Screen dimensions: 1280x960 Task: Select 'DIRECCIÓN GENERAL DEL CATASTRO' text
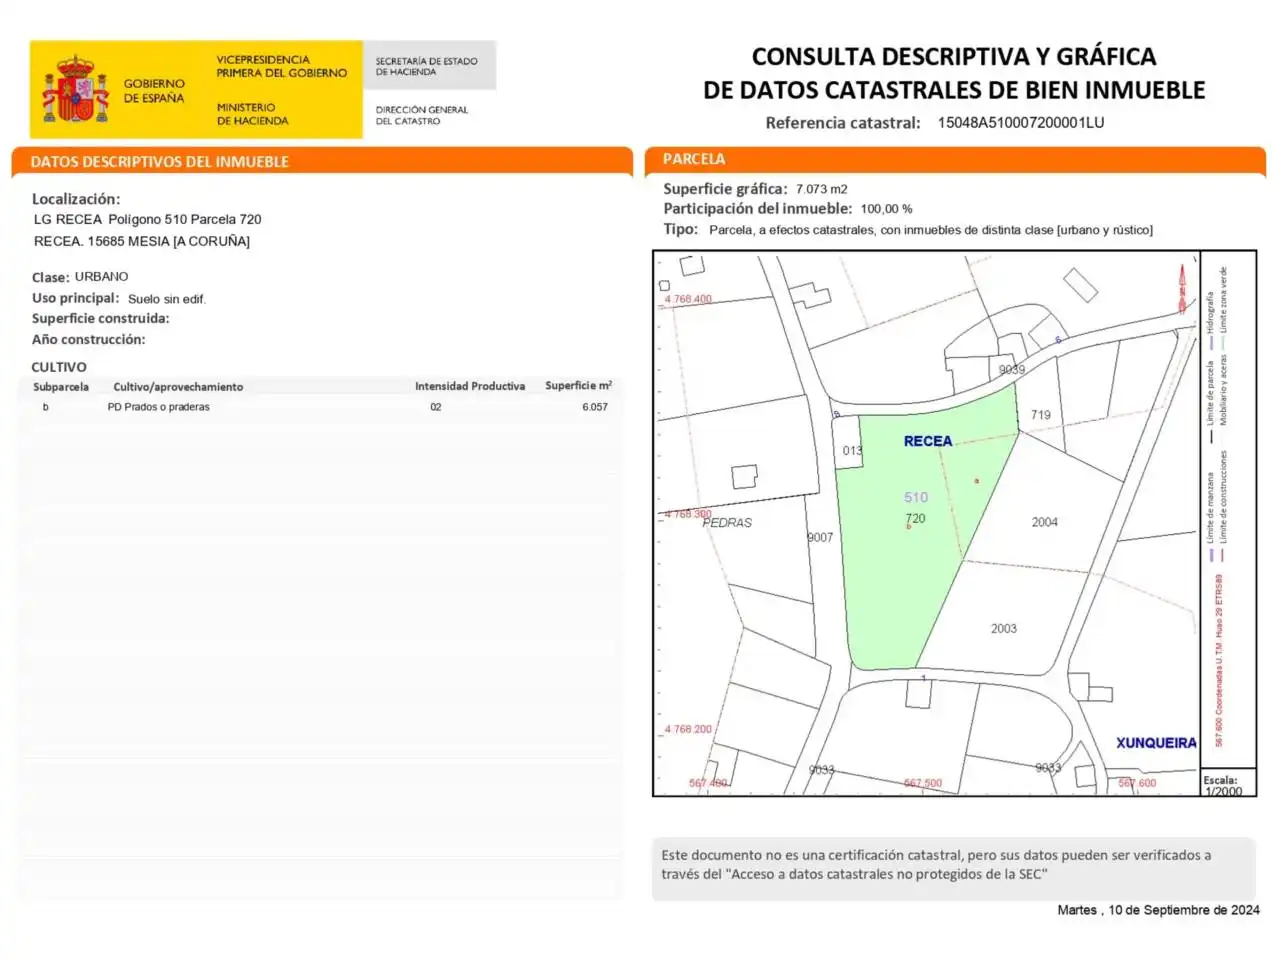pyautogui.click(x=421, y=115)
